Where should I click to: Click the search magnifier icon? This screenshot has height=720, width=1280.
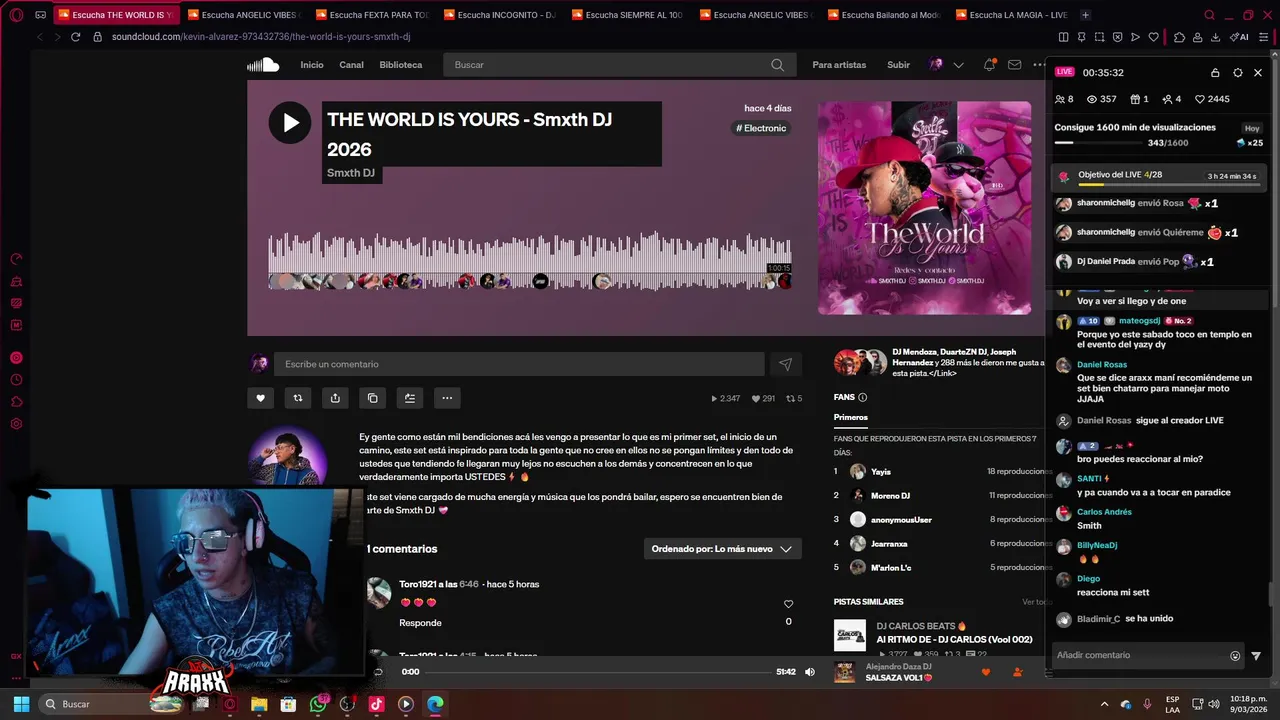[x=777, y=65]
